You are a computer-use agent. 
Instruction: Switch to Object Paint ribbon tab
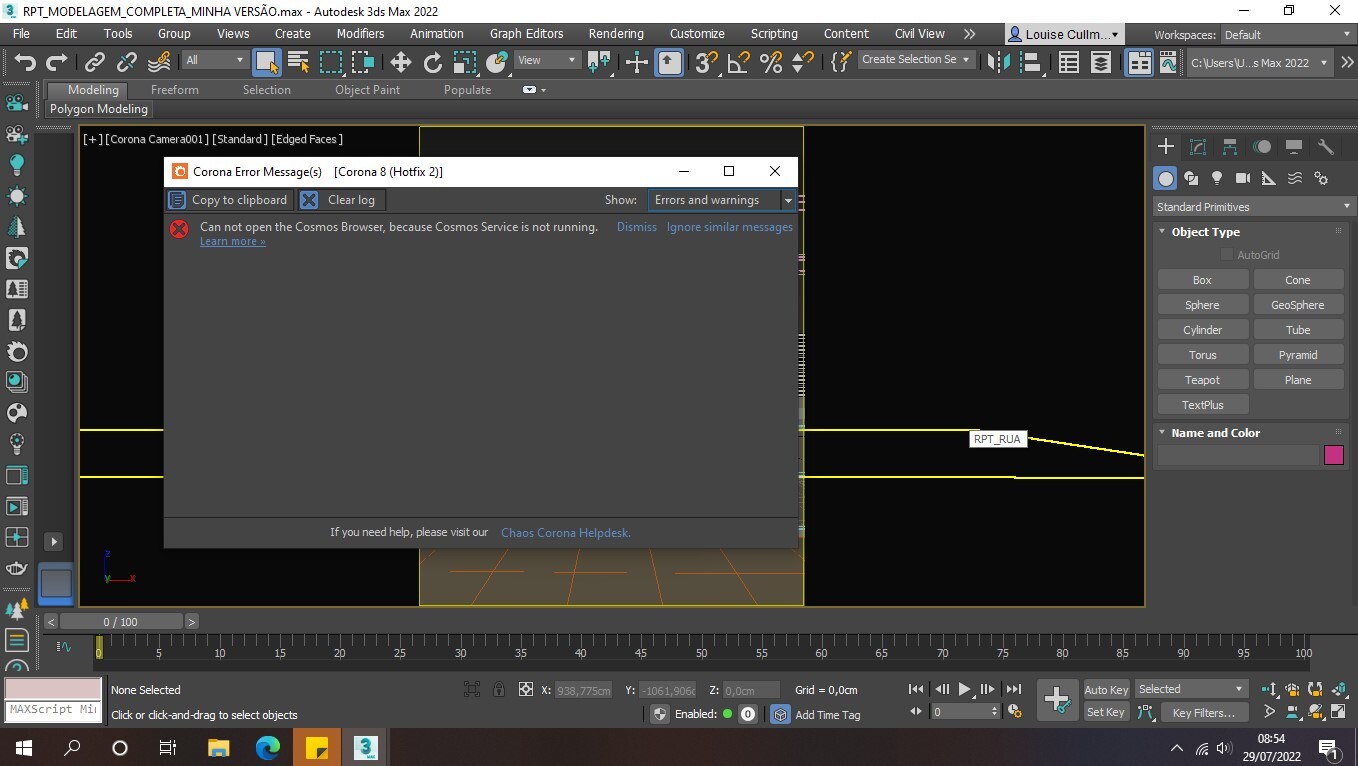[367, 90]
